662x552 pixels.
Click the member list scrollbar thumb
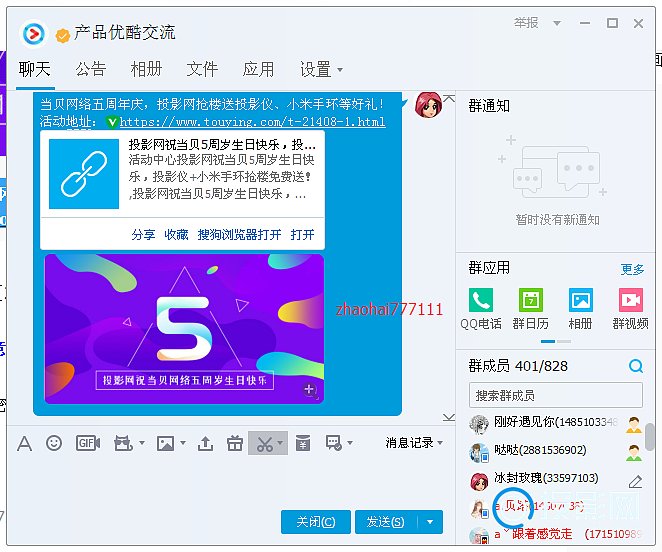[x=649, y=437]
